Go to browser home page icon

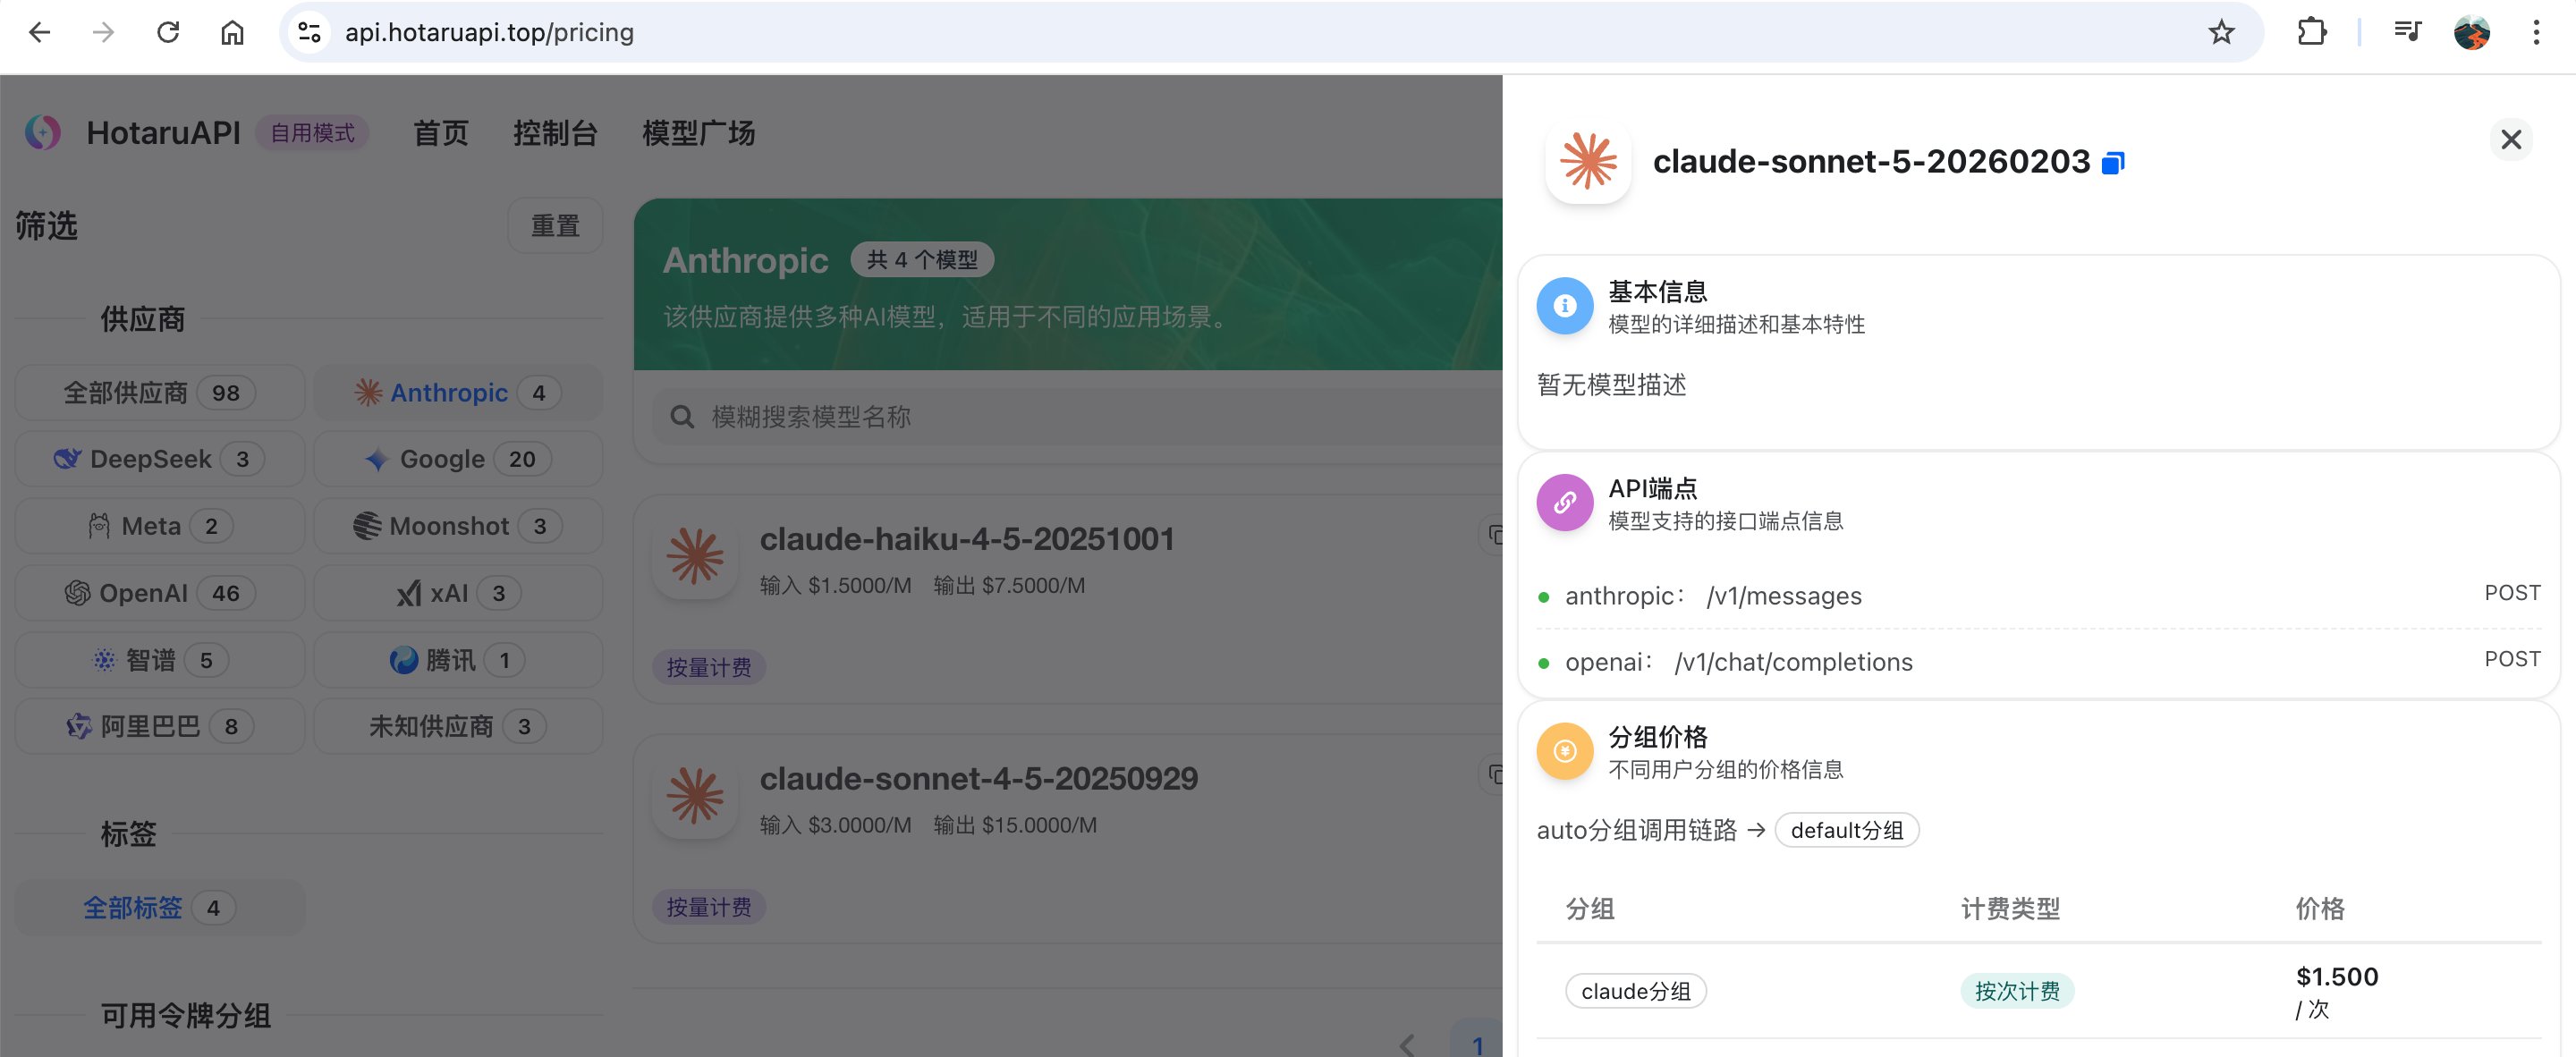pyautogui.click(x=232, y=32)
